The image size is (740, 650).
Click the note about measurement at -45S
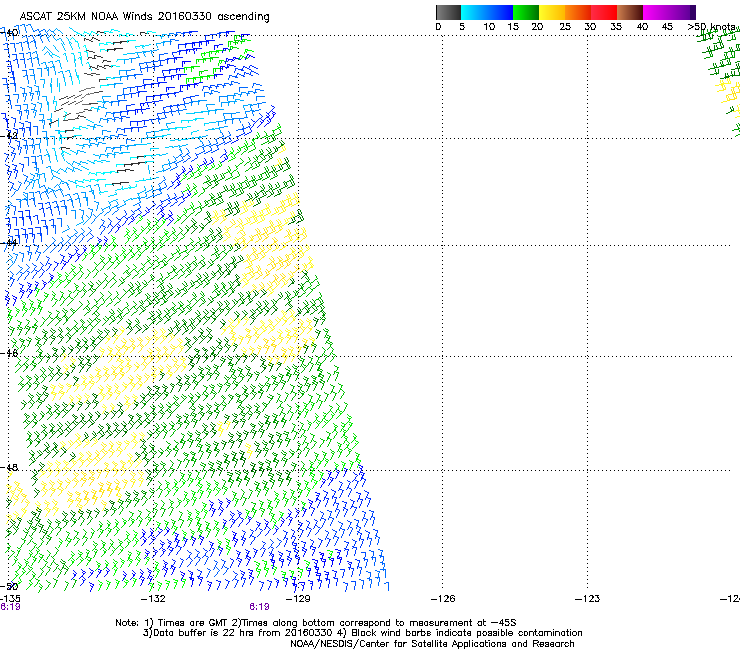(374, 623)
